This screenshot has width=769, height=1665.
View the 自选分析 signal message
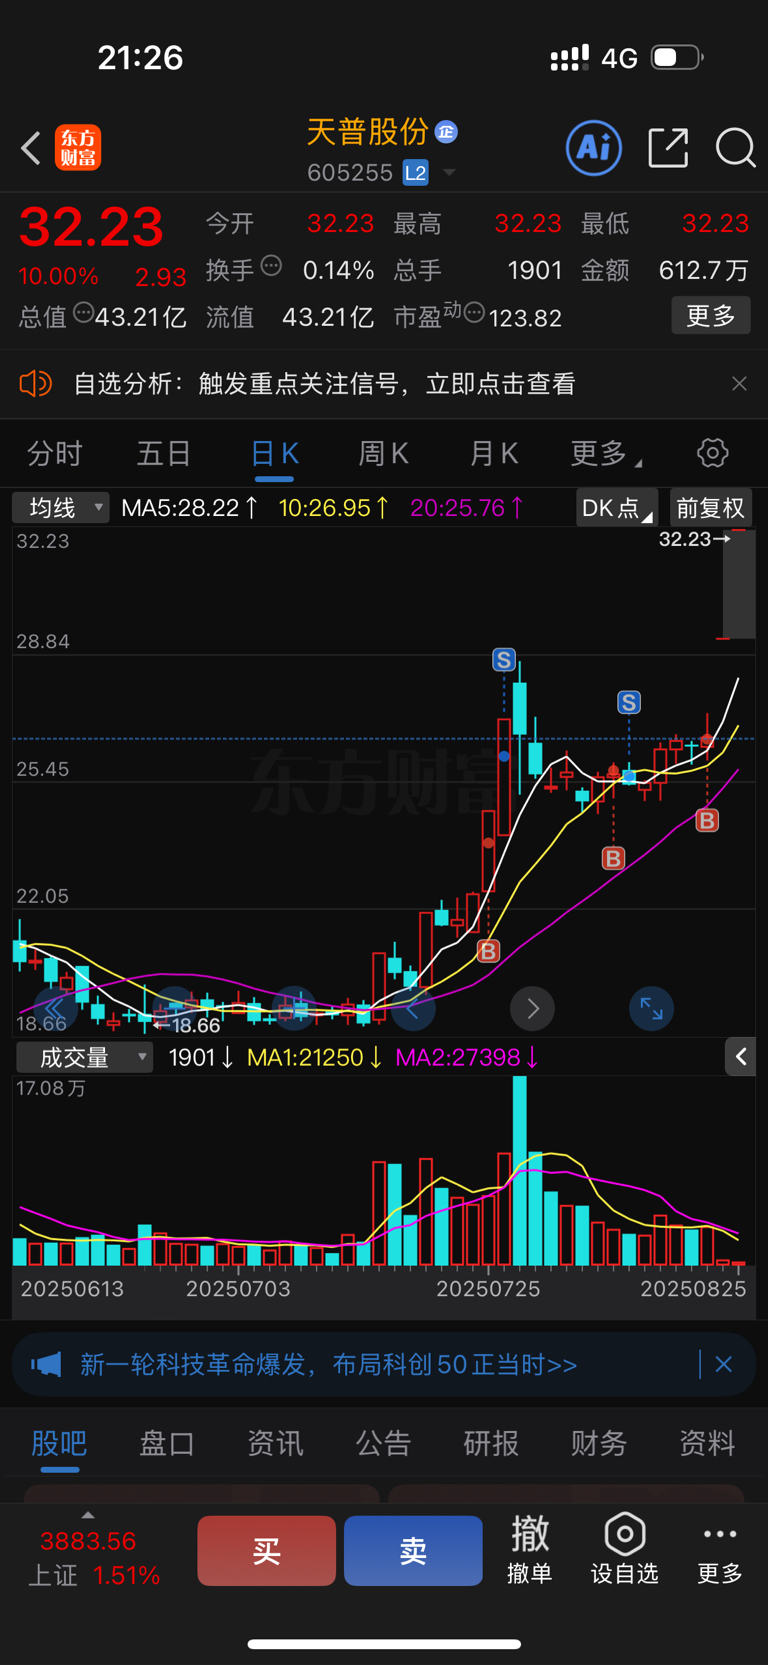(x=324, y=384)
